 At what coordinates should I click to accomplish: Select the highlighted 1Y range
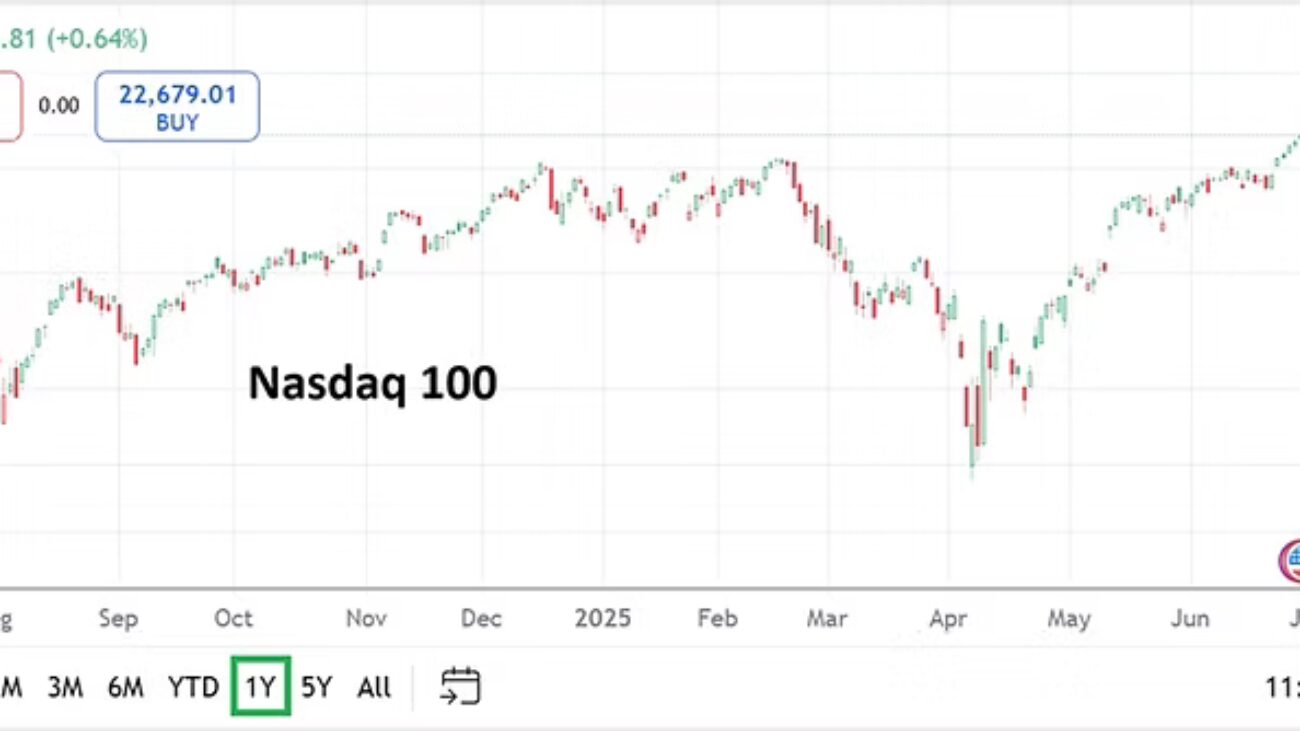(x=260, y=687)
